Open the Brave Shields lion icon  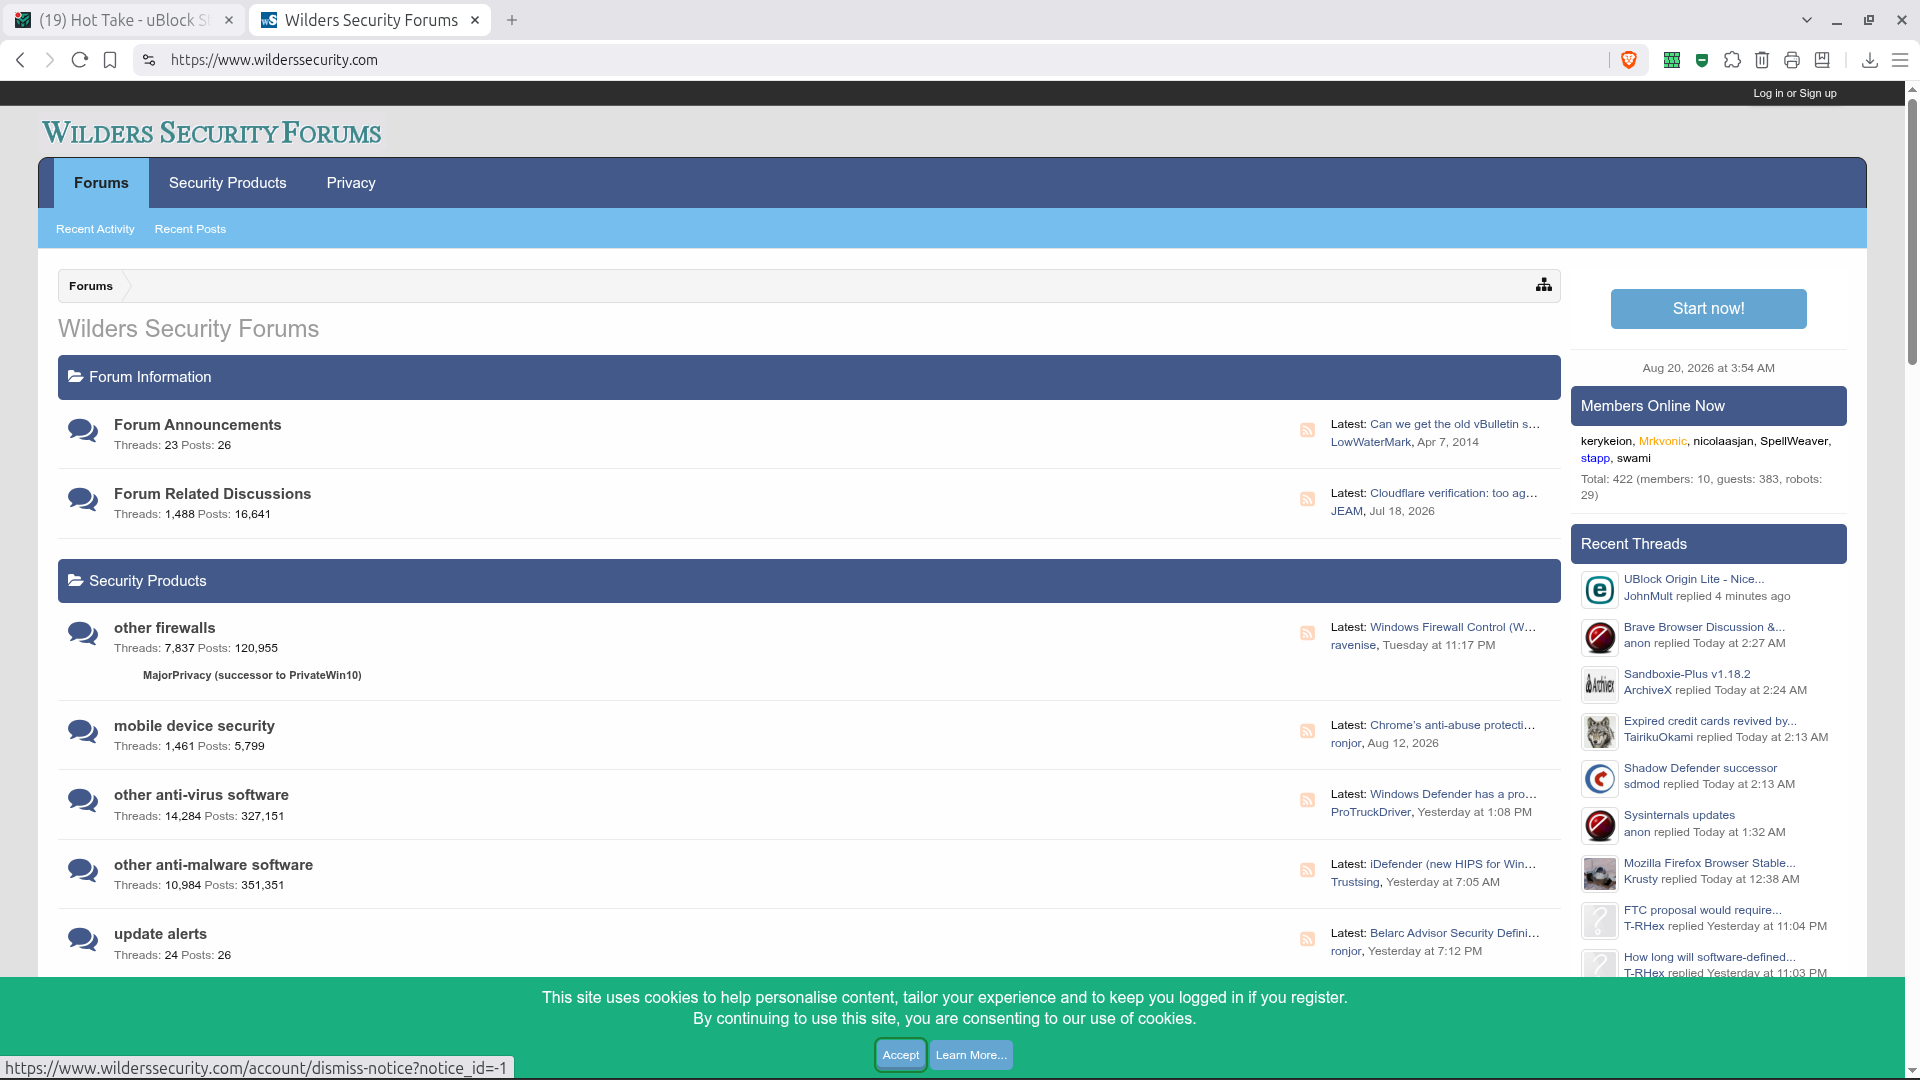(1629, 60)
